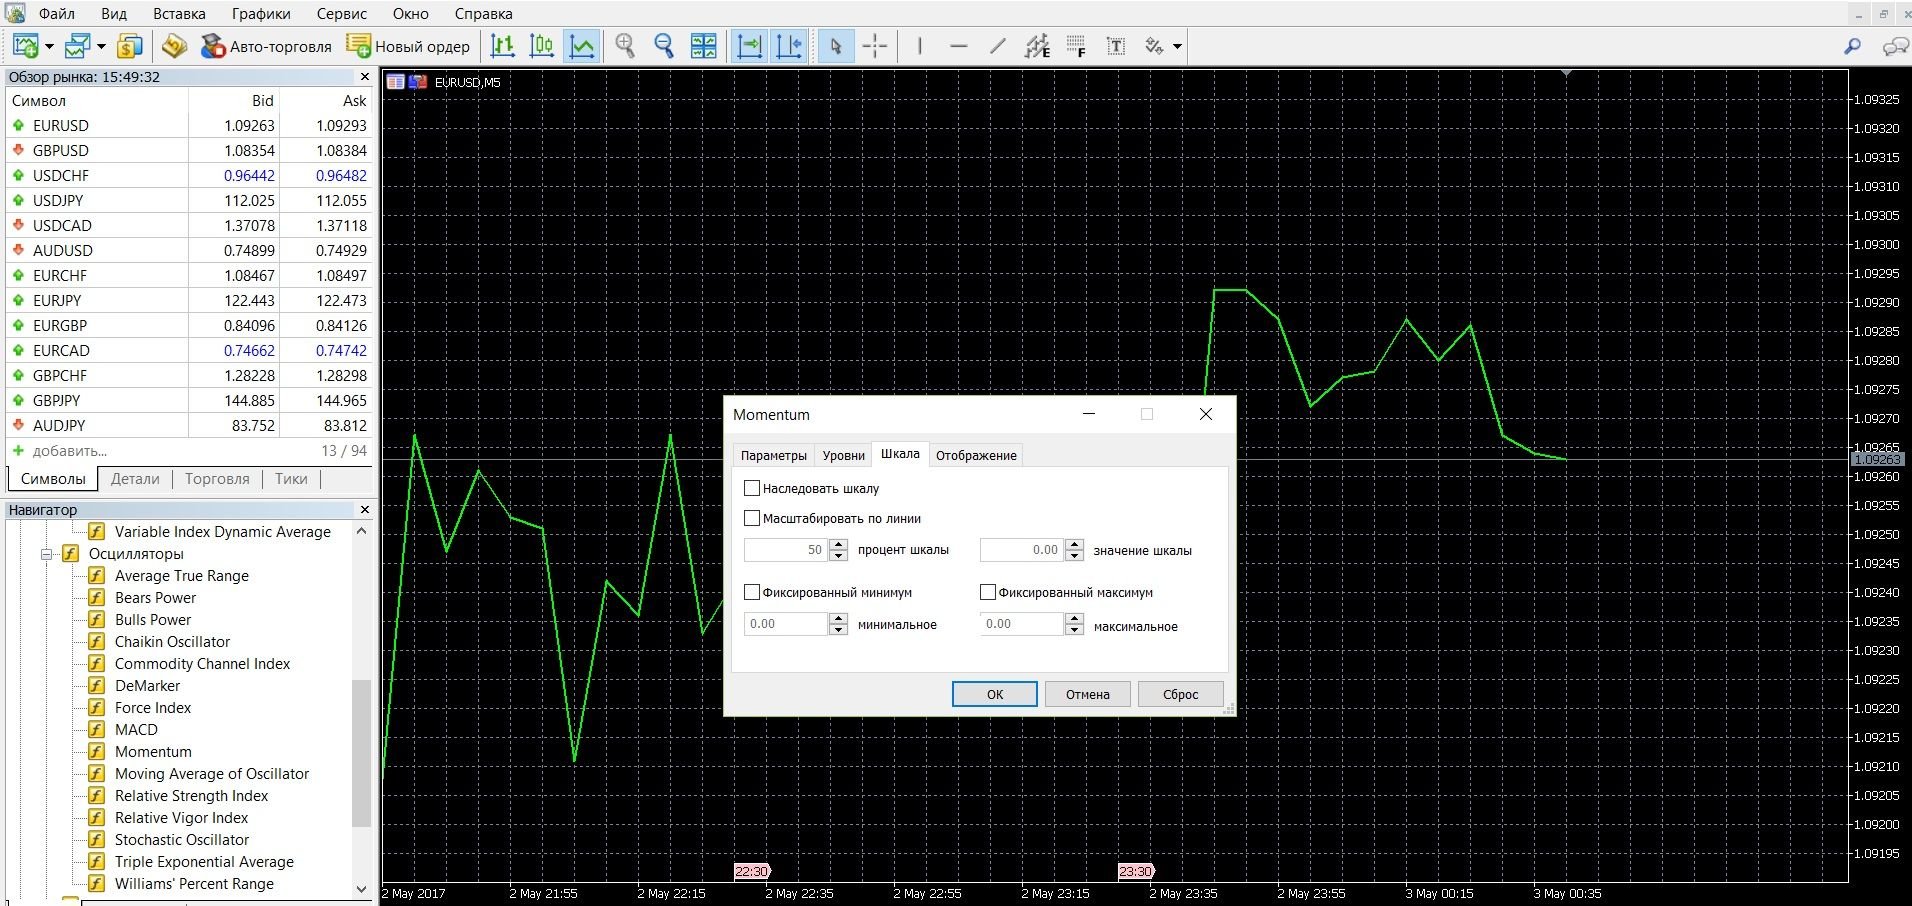
Task: Select the crosshair tool
Action: tap(875, 46)
